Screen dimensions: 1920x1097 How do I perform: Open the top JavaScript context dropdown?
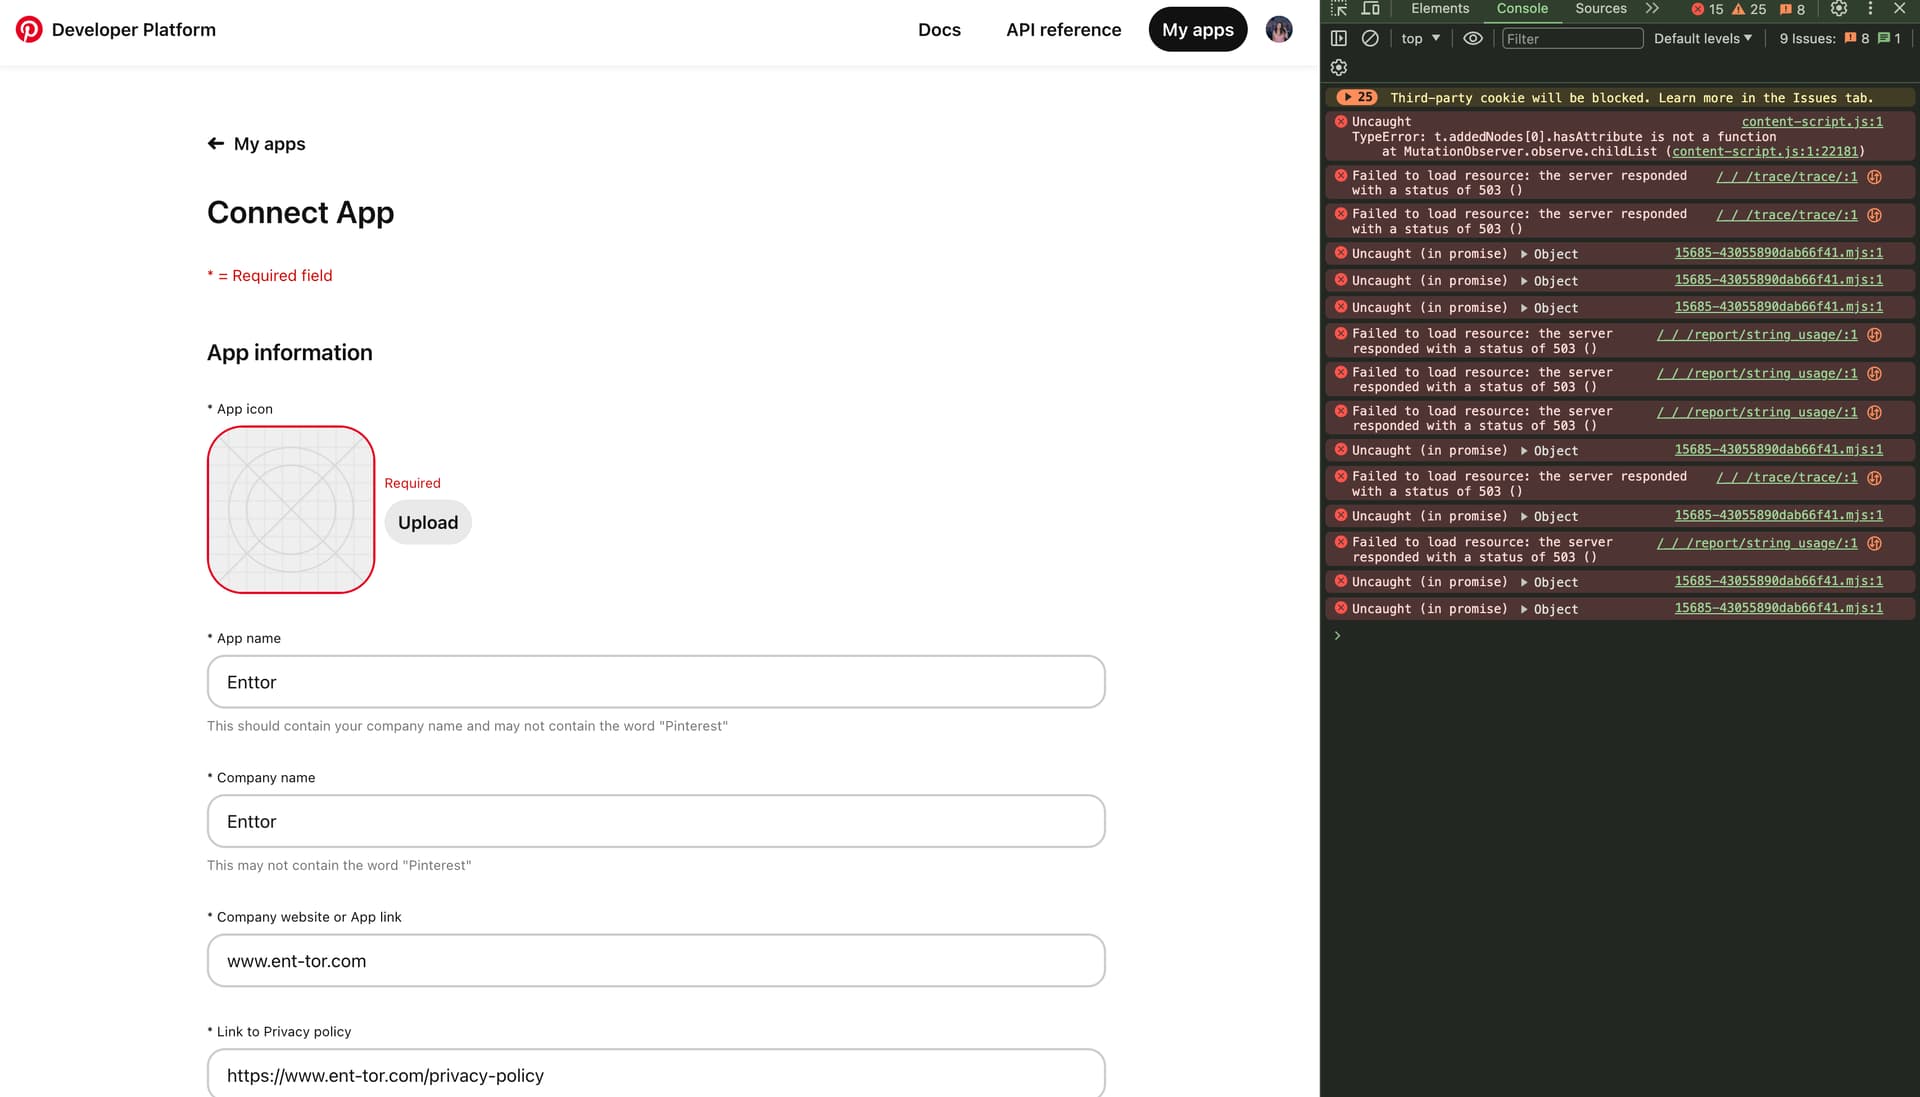(x=1420, y=38)
